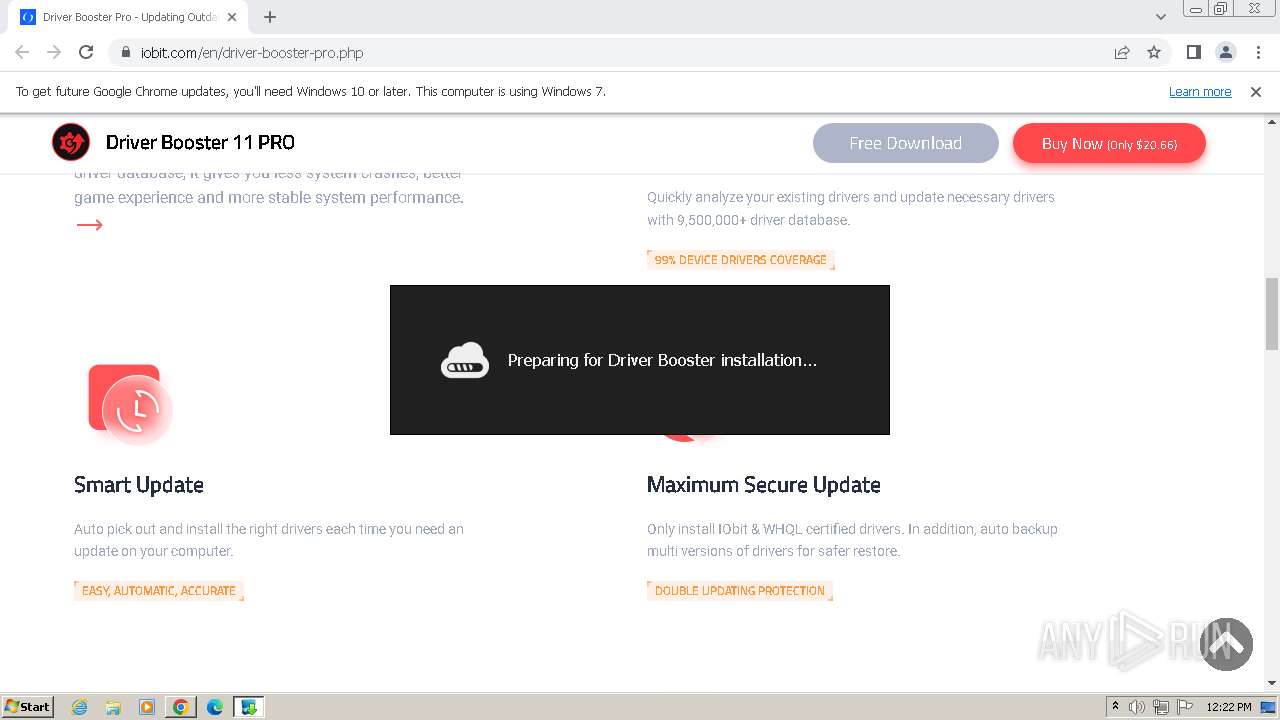Click the DOUBLE UPDATING PROTECTION label

point(740,591)
